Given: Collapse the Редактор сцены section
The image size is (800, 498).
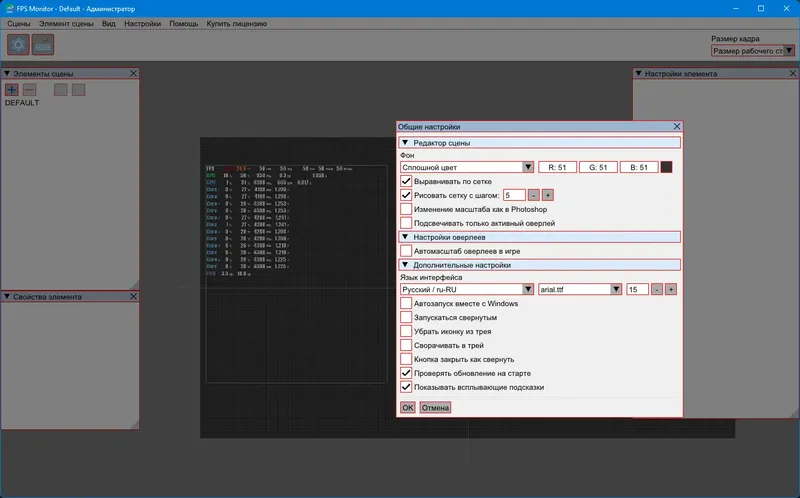Looking at the screenshot, I should click(405, 144).
